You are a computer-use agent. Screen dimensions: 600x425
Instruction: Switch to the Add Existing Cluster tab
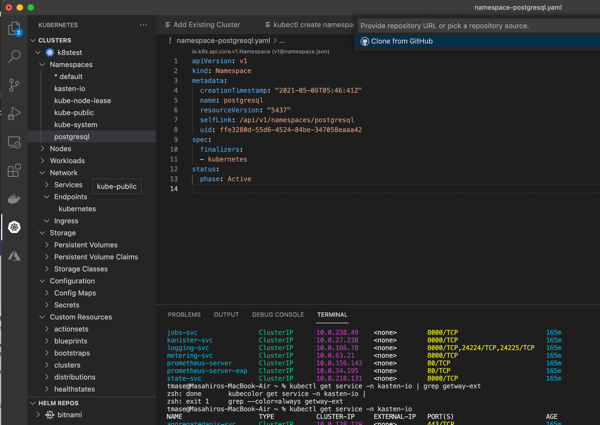205,25
